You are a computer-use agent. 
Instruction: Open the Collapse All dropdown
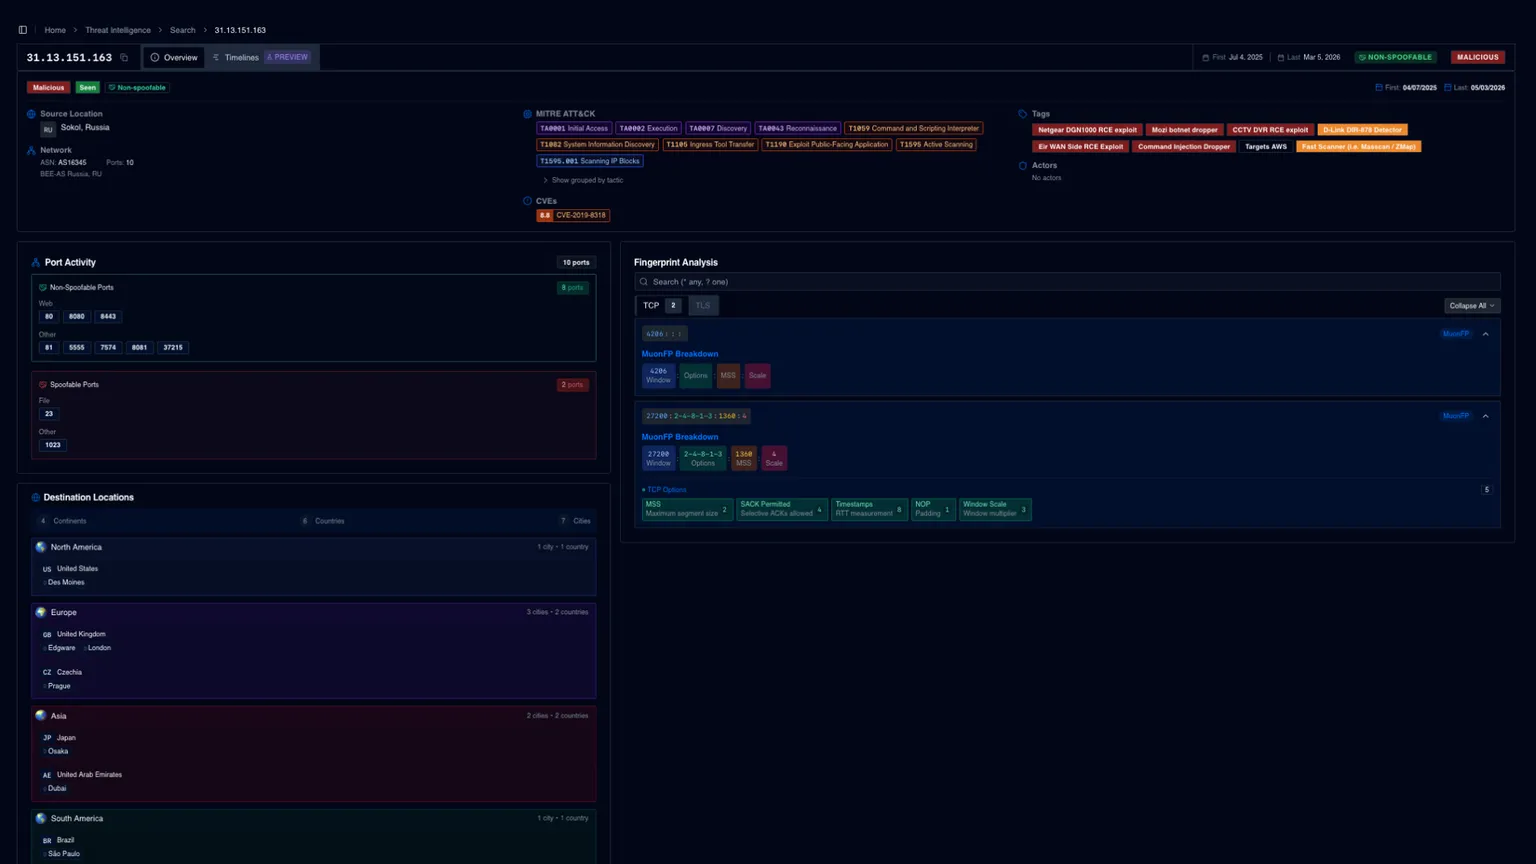click(1470, 305)
